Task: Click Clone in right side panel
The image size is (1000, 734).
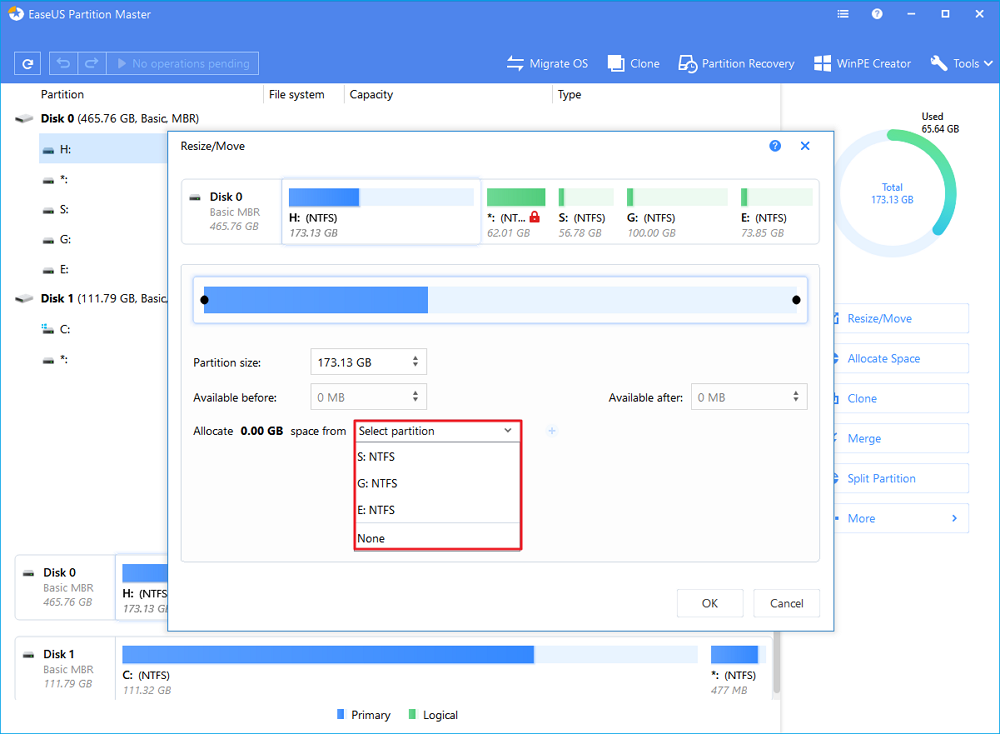Action: click(901, 399)
